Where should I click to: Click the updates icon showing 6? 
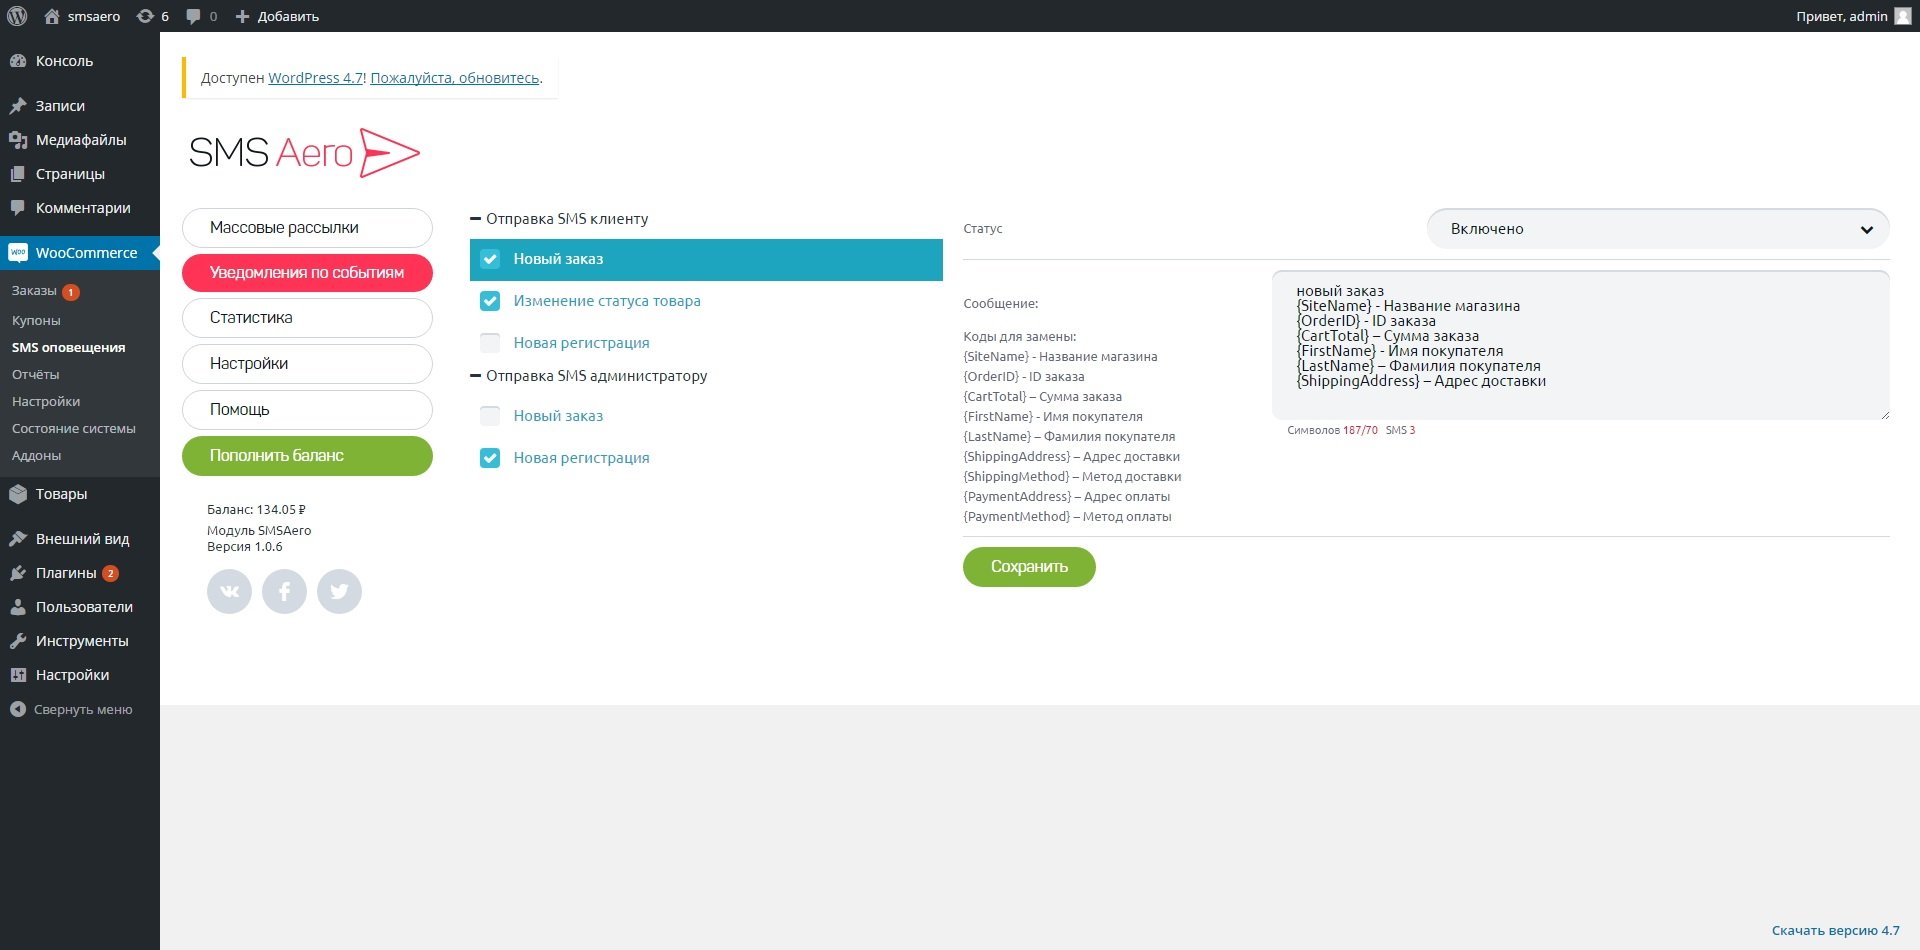(145, 16)
